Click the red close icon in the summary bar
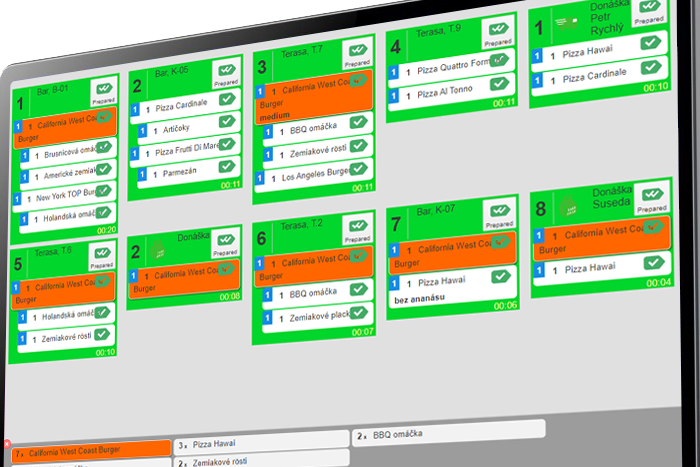700x467 pixels. click(7, 444)
